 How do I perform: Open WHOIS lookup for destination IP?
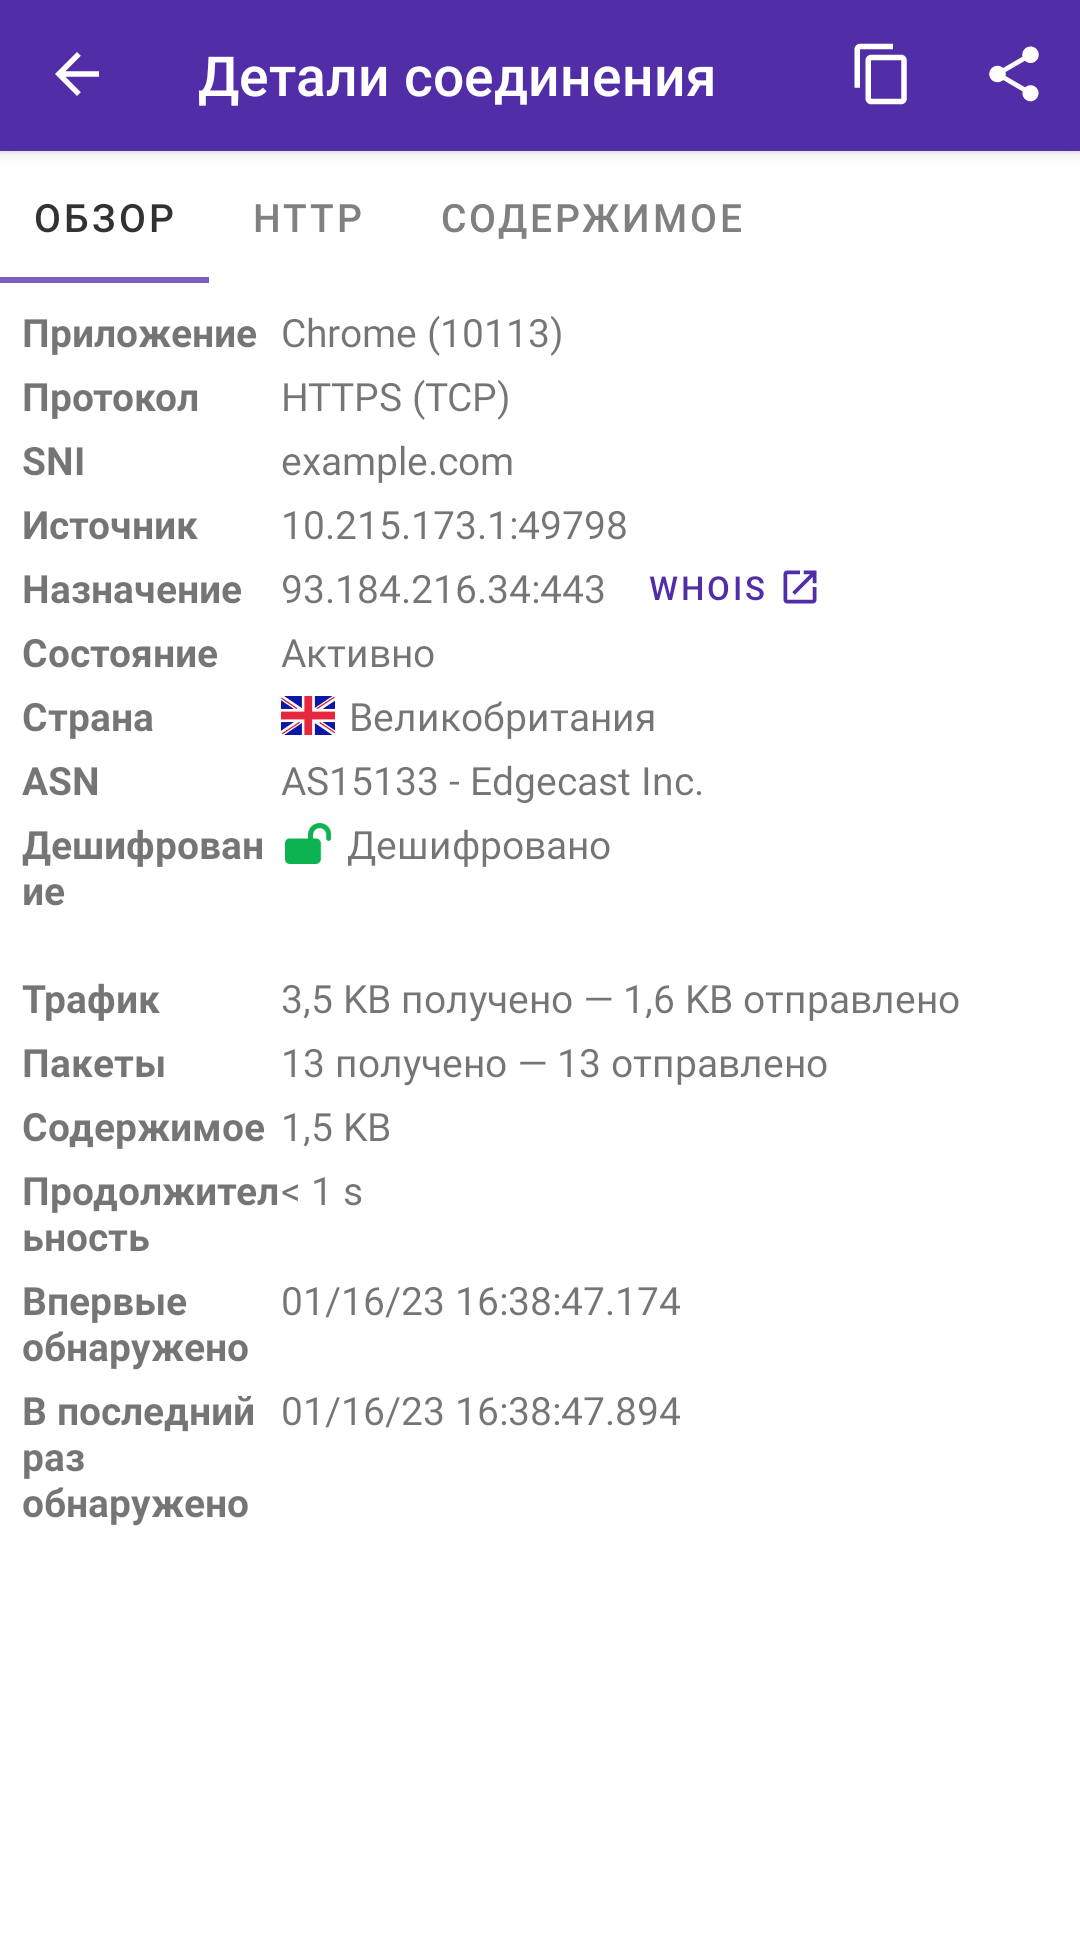(x=734, y=588)
